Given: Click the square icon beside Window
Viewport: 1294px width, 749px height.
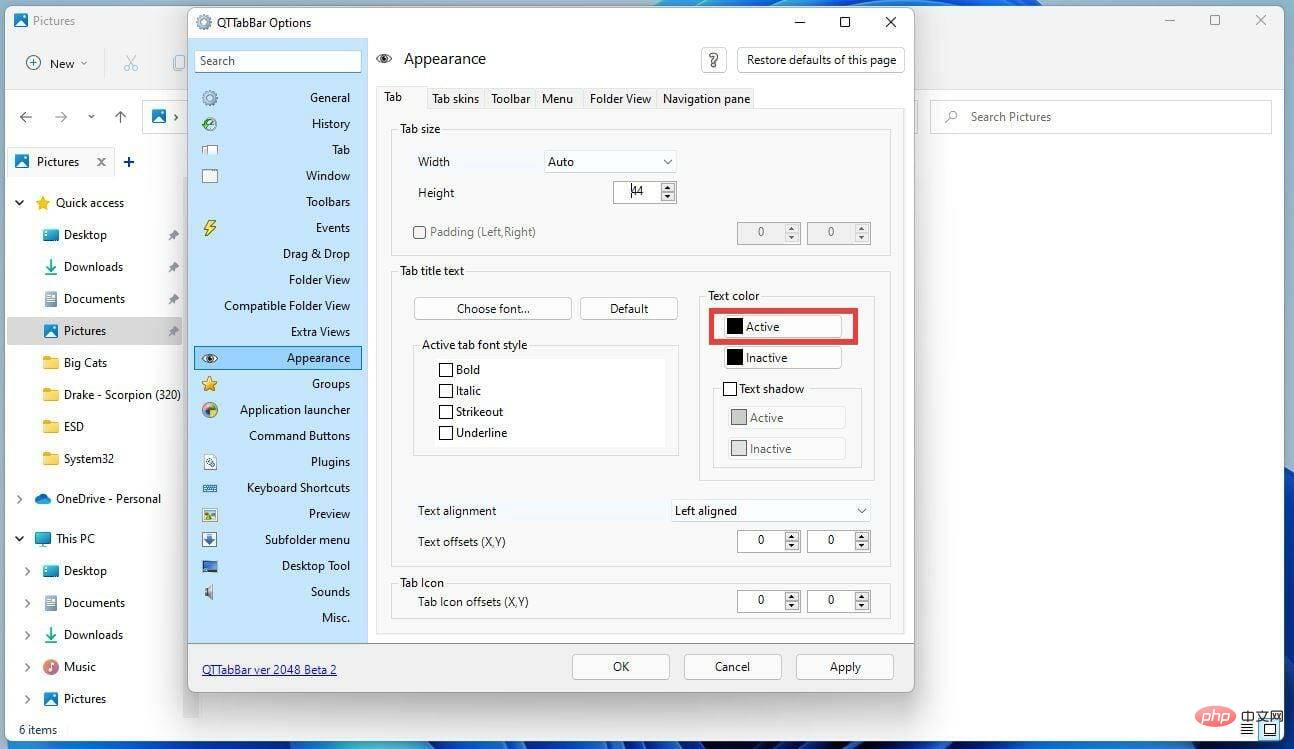Looking at the screenshot, I should click(x=210, y=176).
